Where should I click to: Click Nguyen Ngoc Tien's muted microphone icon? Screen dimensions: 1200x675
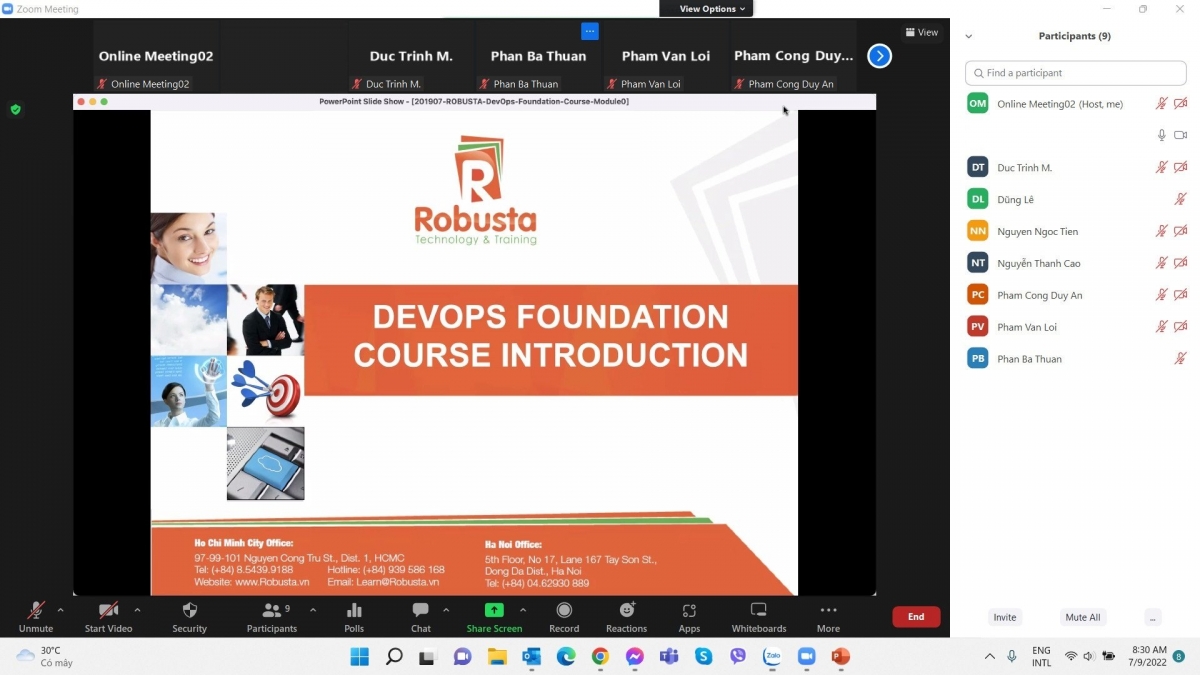click(1162, 232)
